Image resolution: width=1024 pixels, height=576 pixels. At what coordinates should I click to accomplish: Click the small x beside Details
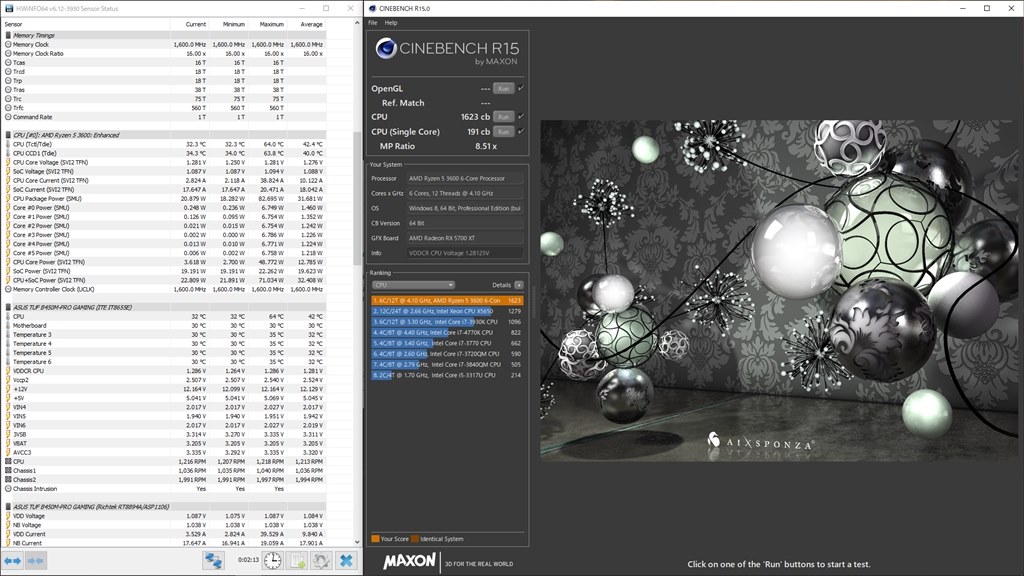tap(521, 284)
